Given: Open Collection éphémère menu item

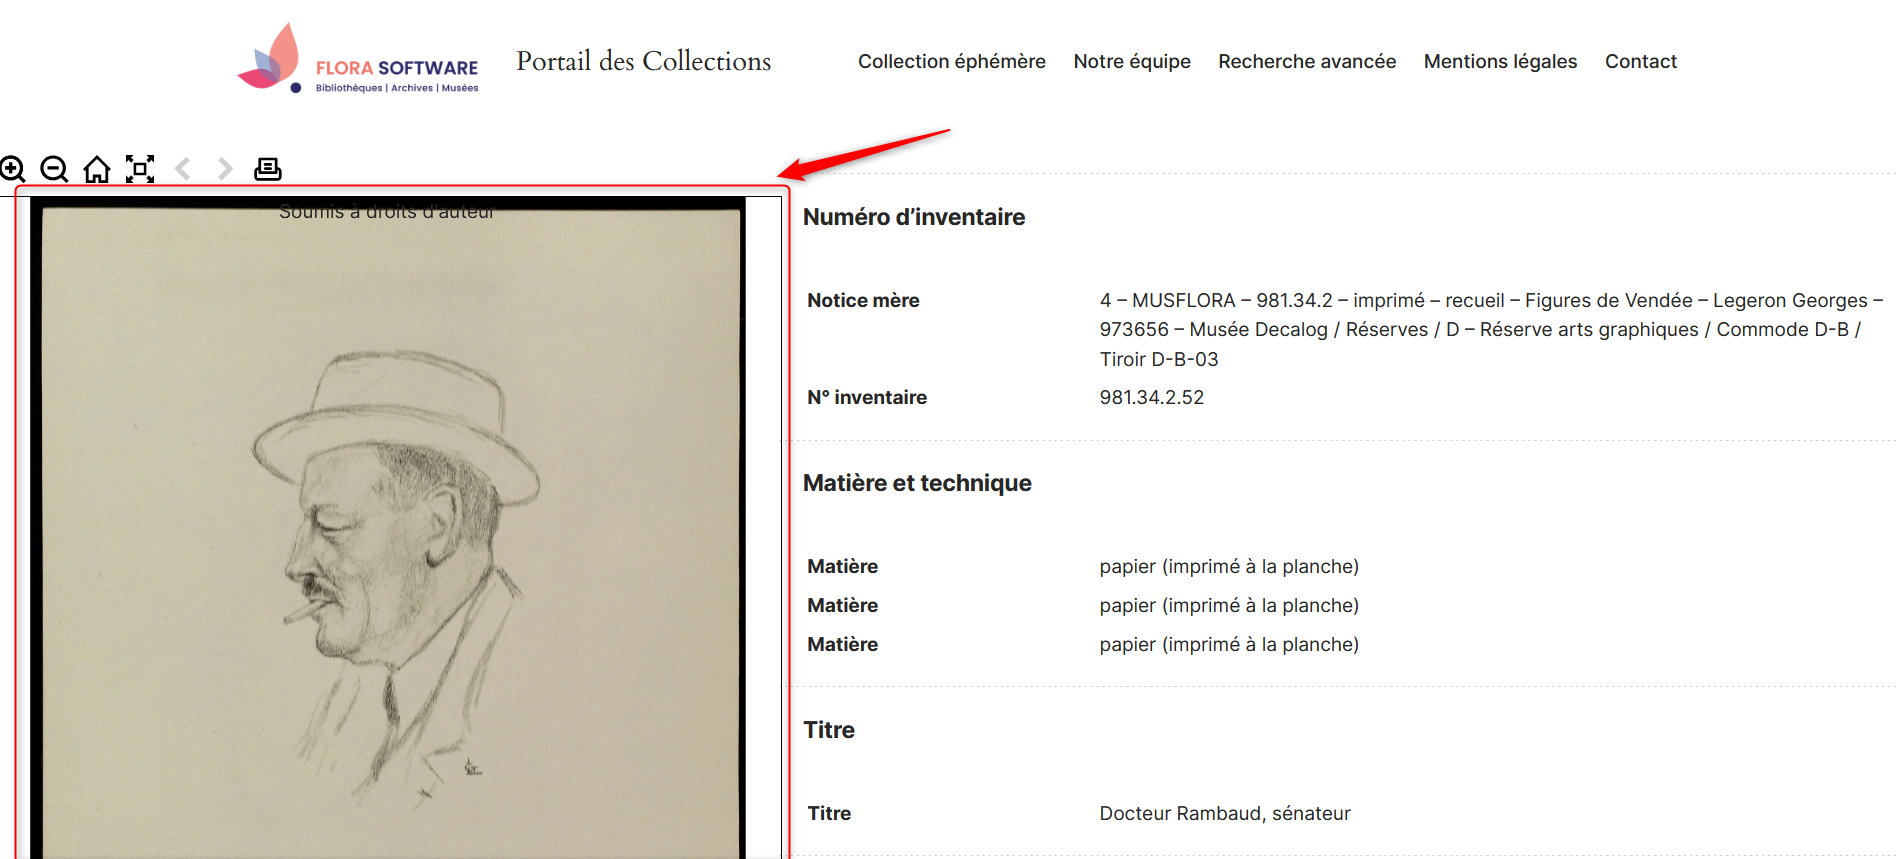Looking at the screenshot, I should coord(952,61).
